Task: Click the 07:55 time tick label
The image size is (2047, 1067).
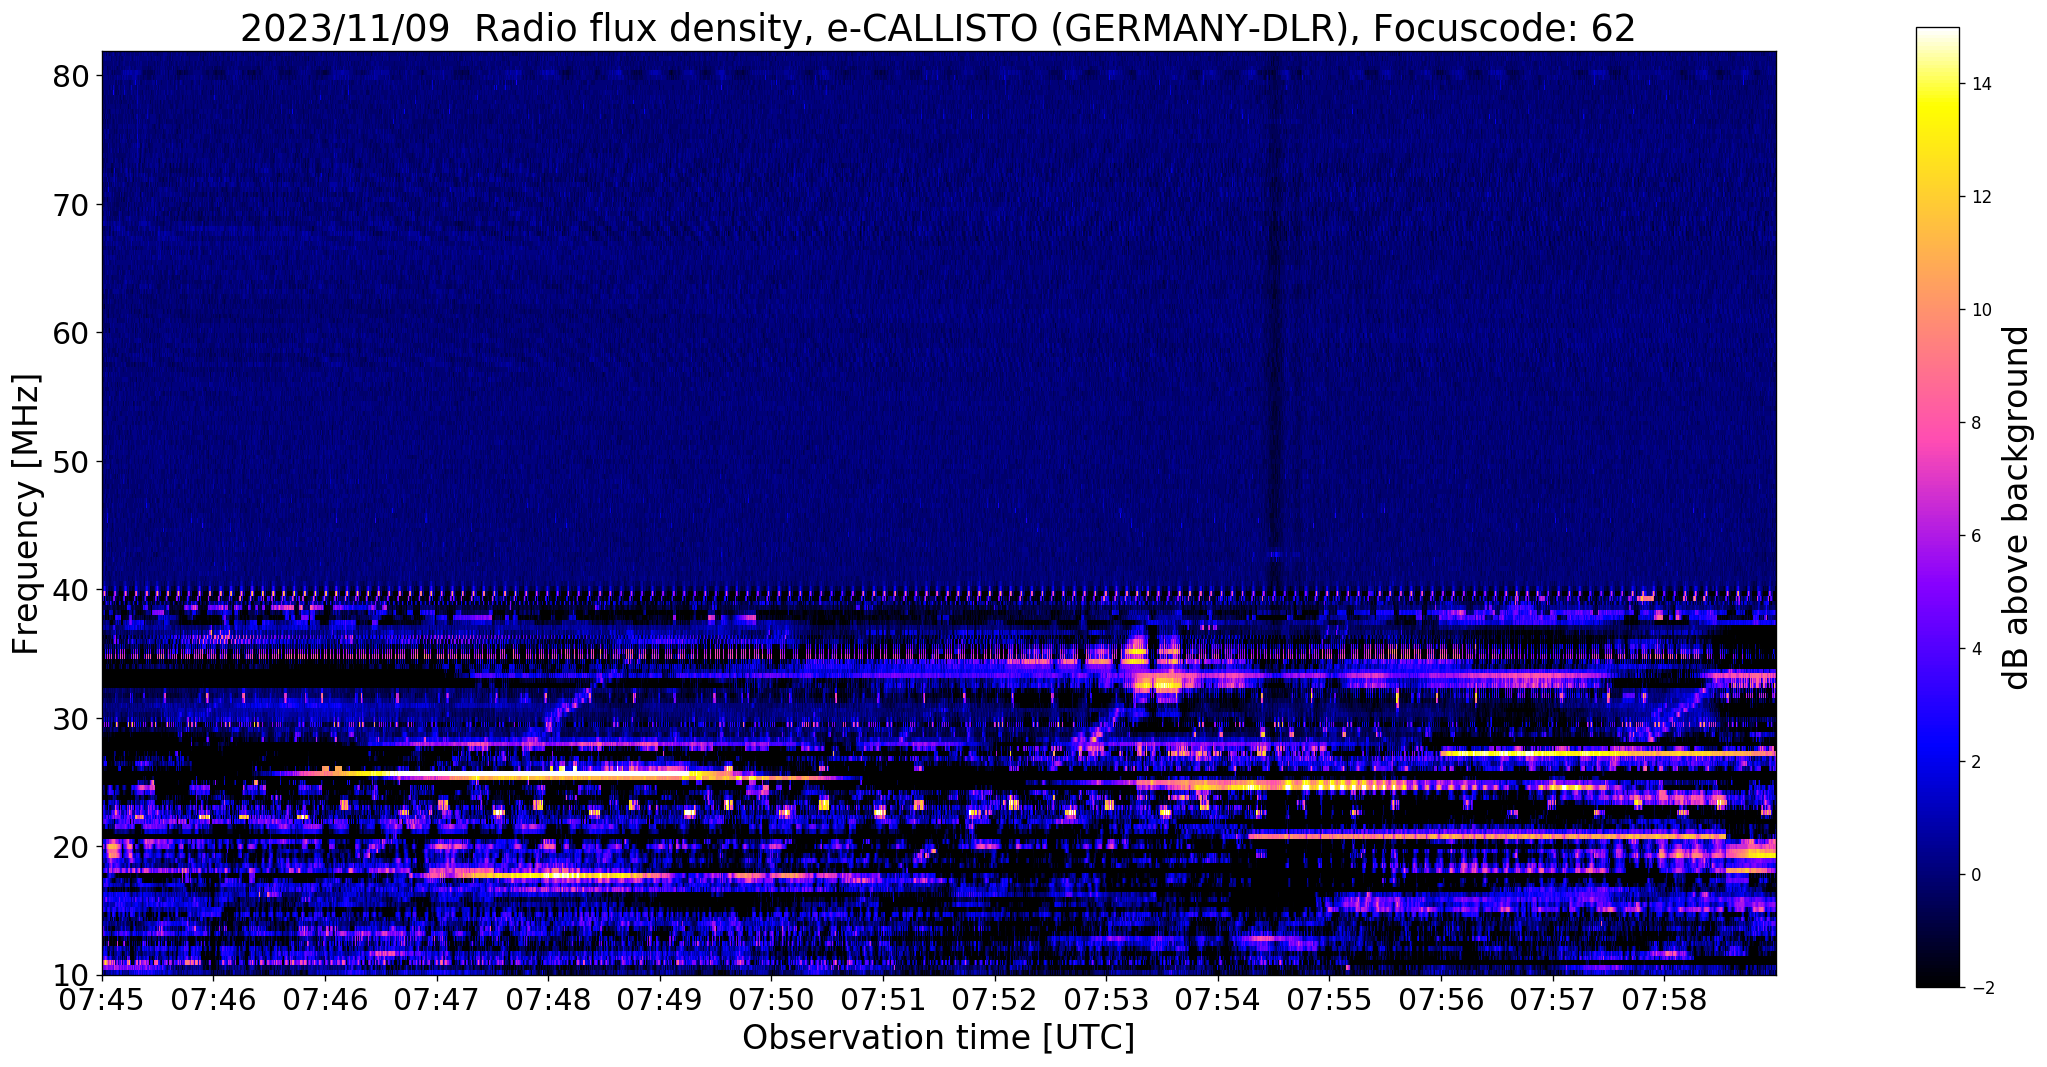Action: [1329, 1000]
